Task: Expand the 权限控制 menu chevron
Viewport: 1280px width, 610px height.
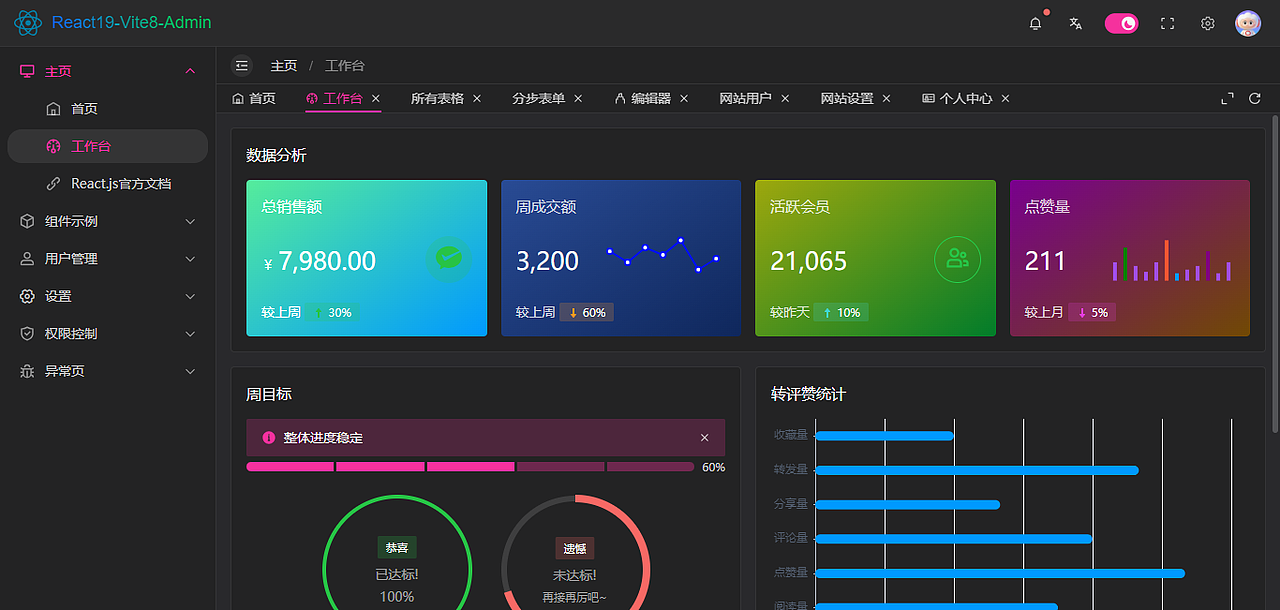Action: [190, 334]
